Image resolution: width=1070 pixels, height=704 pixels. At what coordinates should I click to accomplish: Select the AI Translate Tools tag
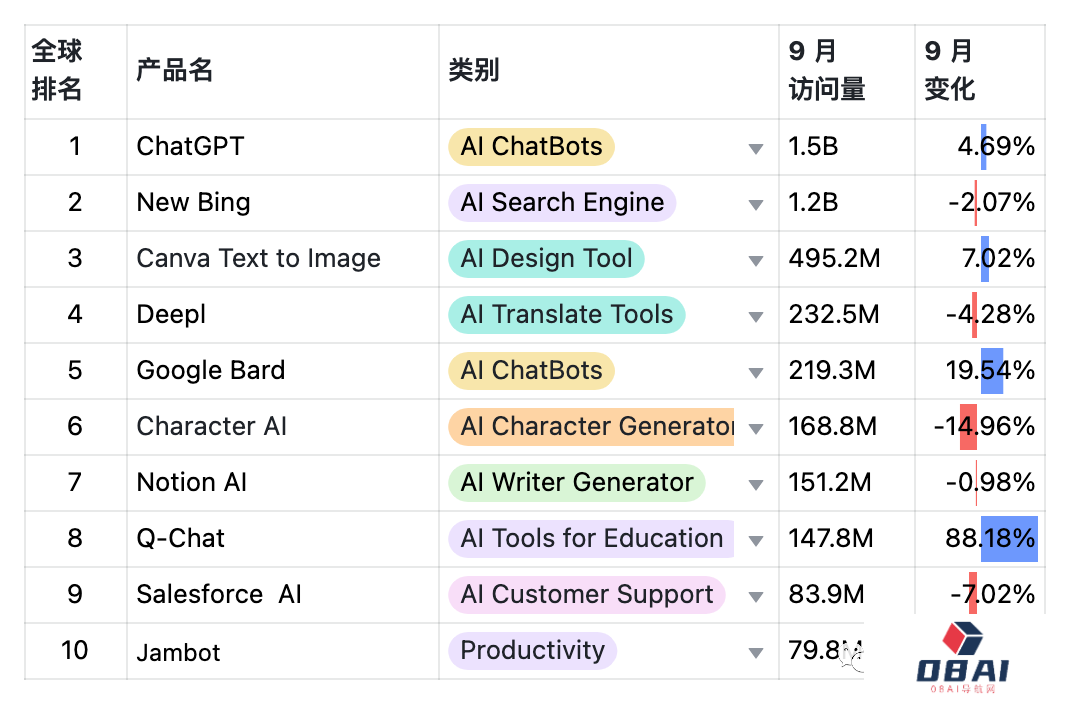[x=566, y=315]
